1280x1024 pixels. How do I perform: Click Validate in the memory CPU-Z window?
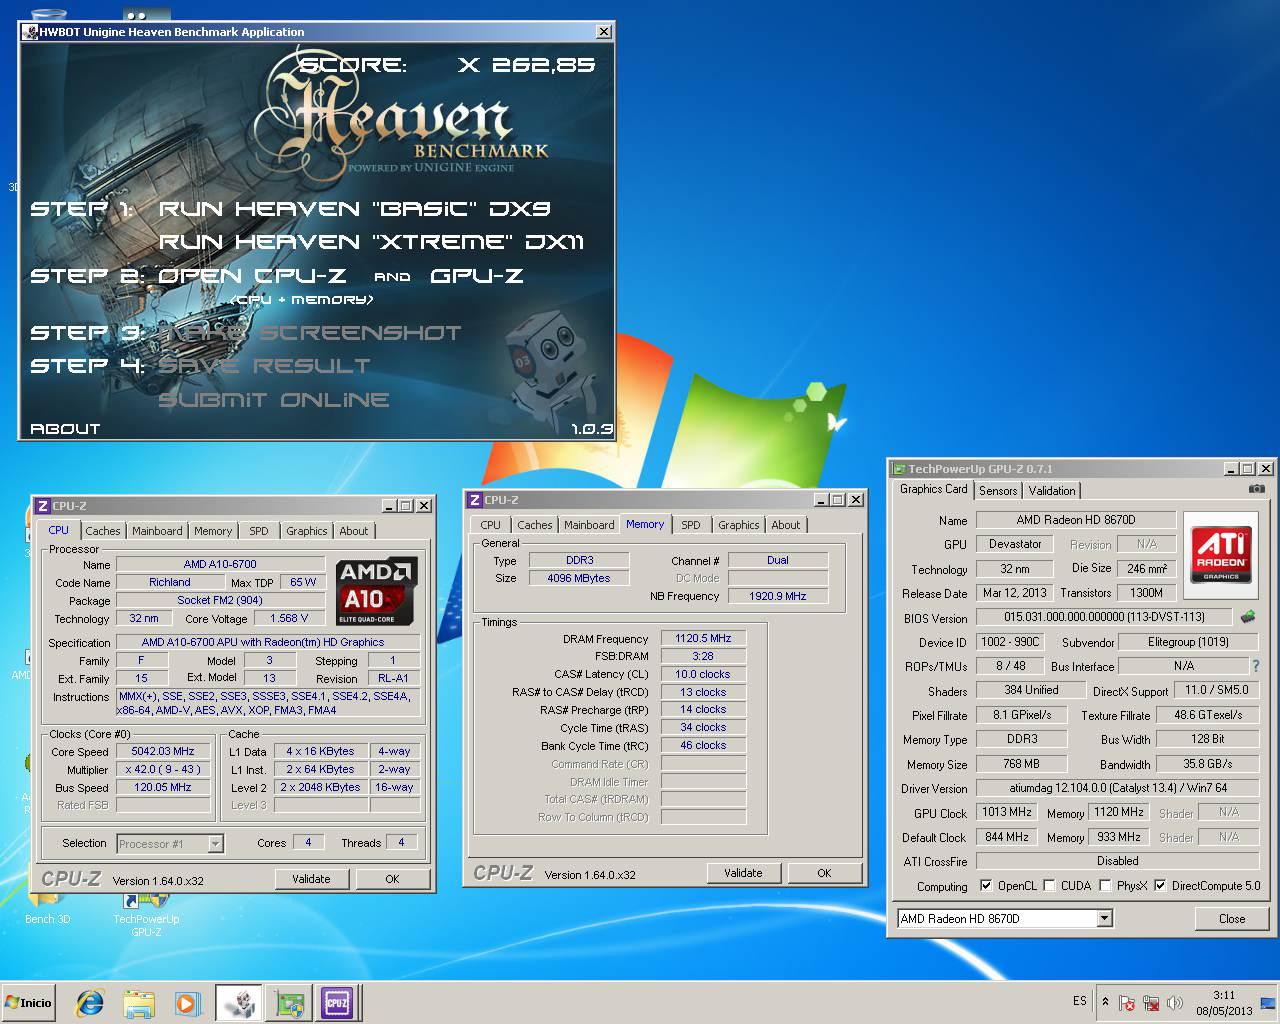(x=743, y=873)
